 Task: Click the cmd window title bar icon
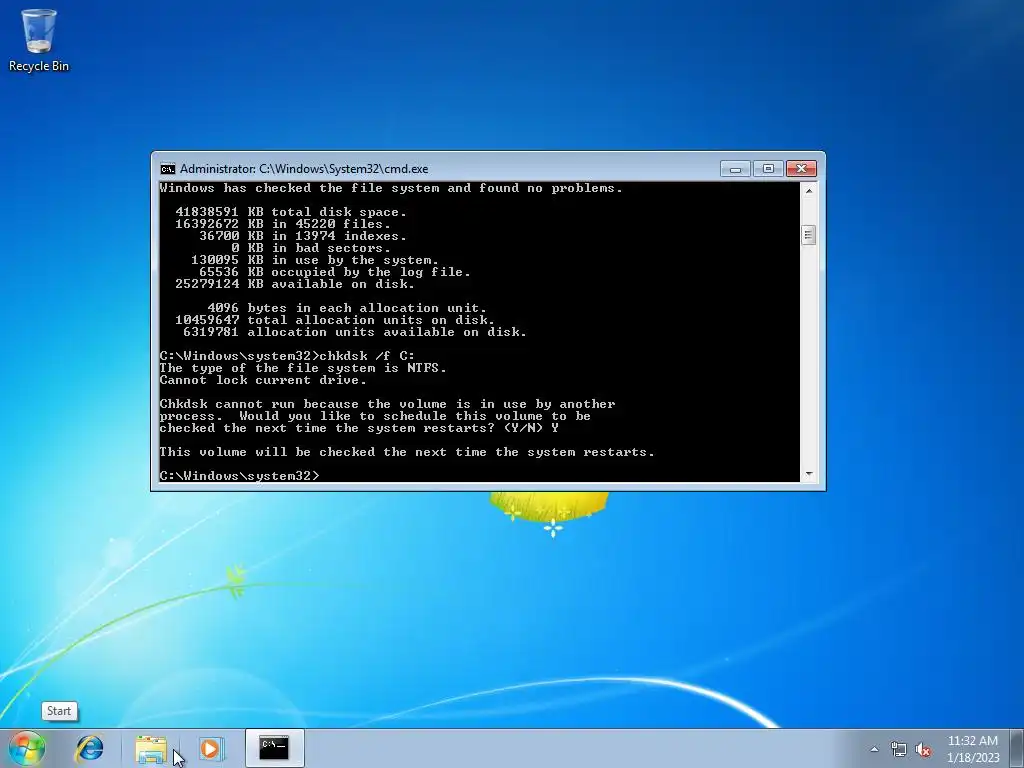coord(168,169)
